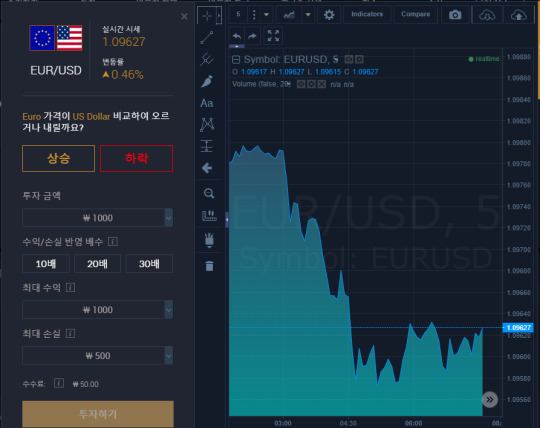540x428 pixels.
Task: Select the 30배 multiplier option
Action: 149,264
